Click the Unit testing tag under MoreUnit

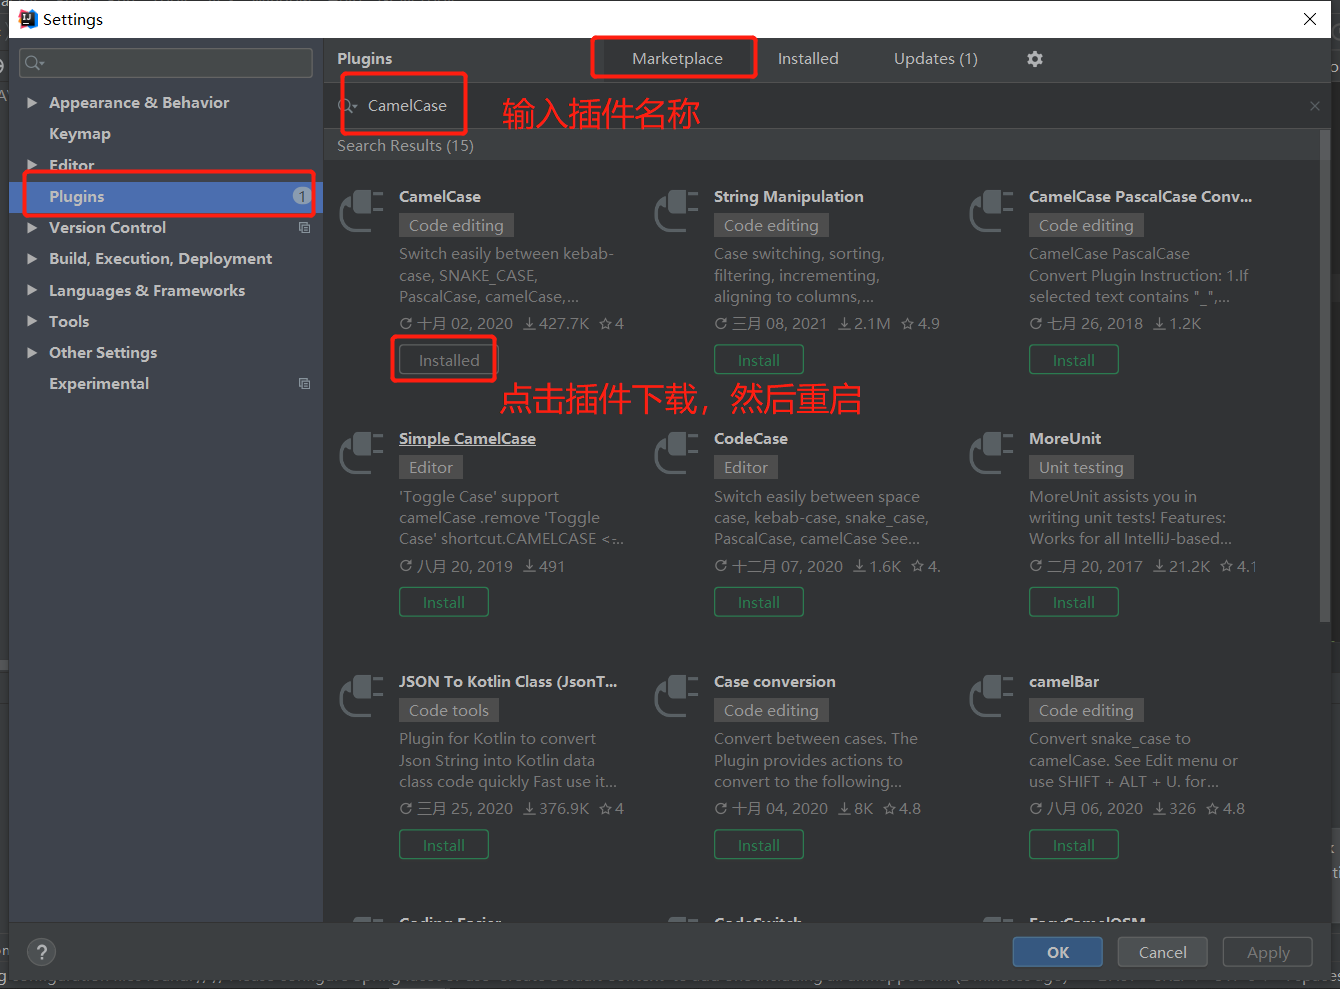[1081, 468]
